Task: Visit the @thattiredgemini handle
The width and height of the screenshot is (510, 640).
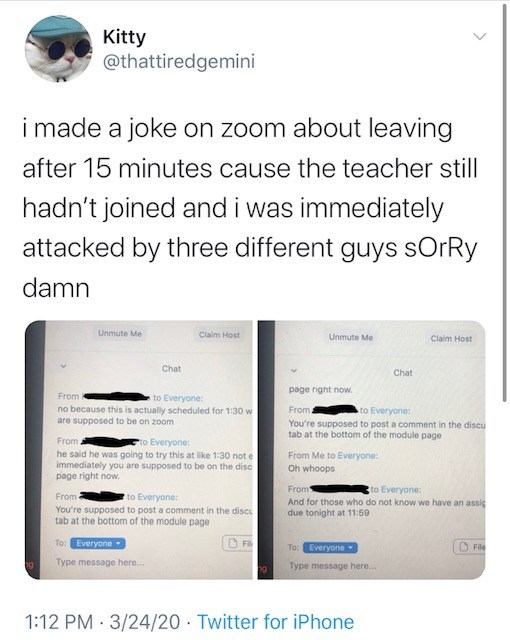Action: (179, 62)
